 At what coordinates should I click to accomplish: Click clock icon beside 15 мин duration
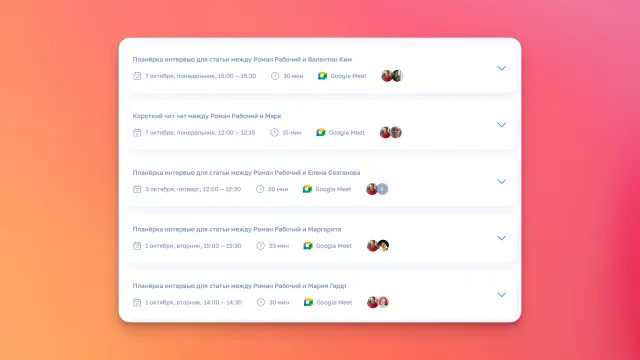(274, 132)
